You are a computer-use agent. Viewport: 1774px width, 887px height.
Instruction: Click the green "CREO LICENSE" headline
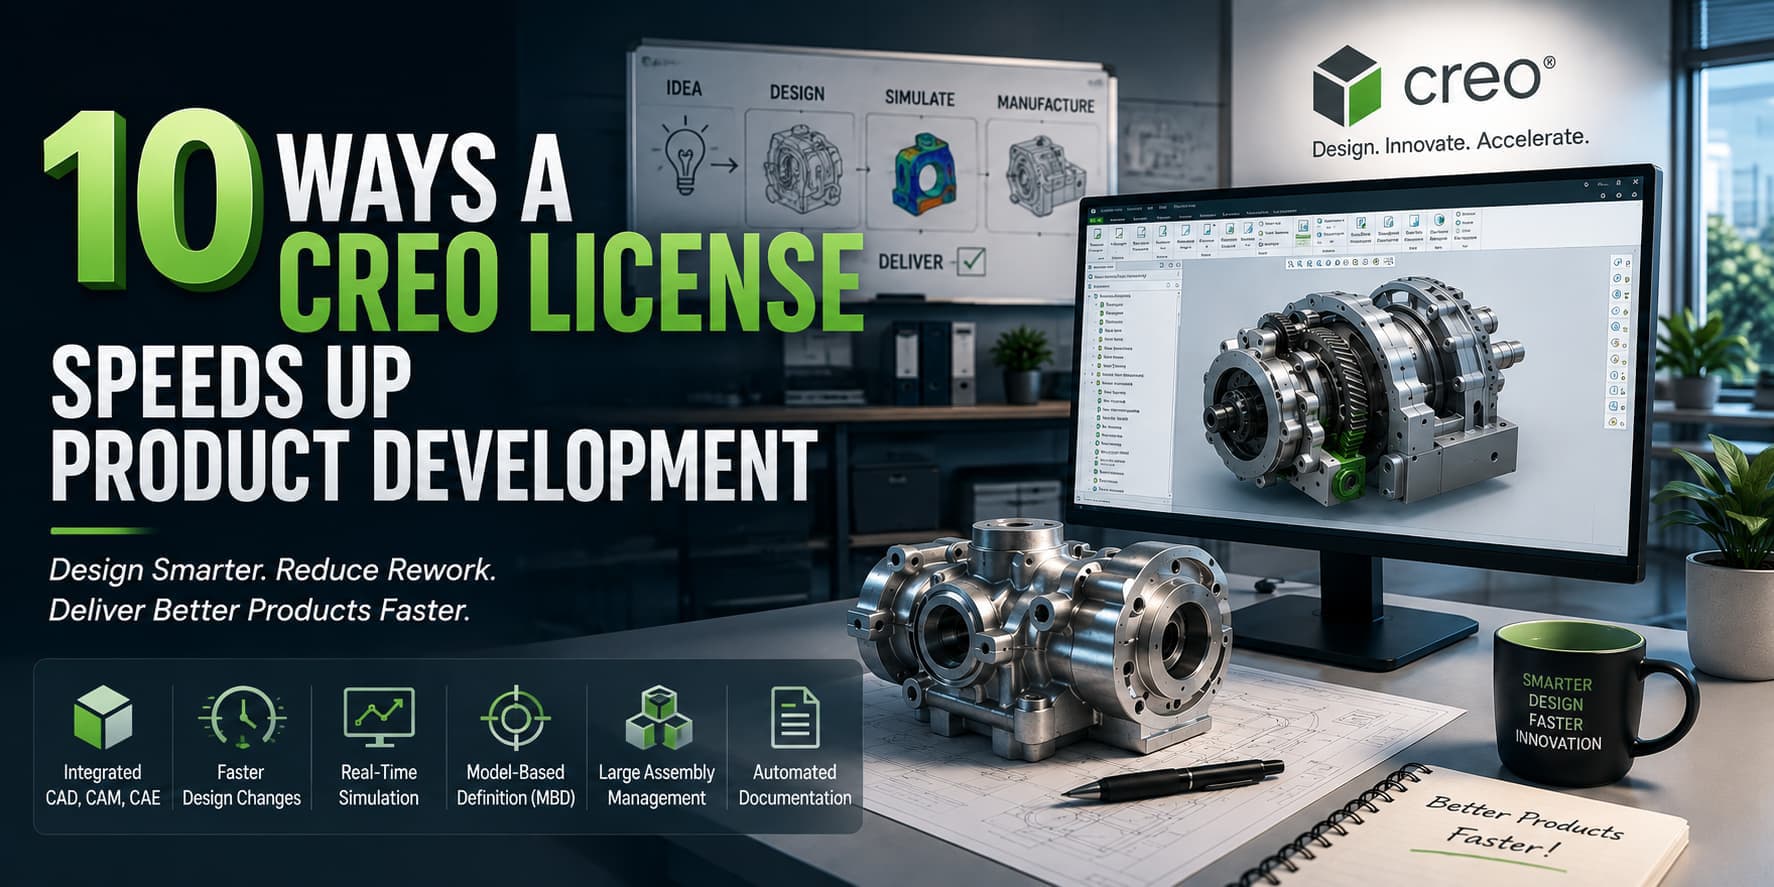[x=571, y=283]
